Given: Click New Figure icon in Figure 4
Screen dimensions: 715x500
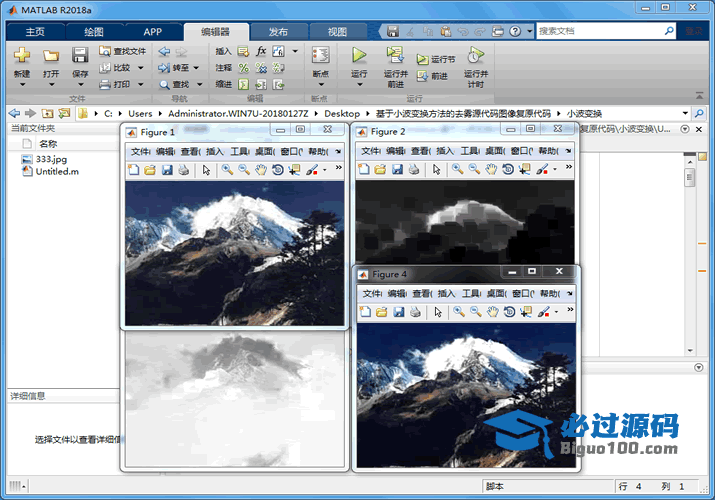Looking at the screenshot, I should point(365,312).
